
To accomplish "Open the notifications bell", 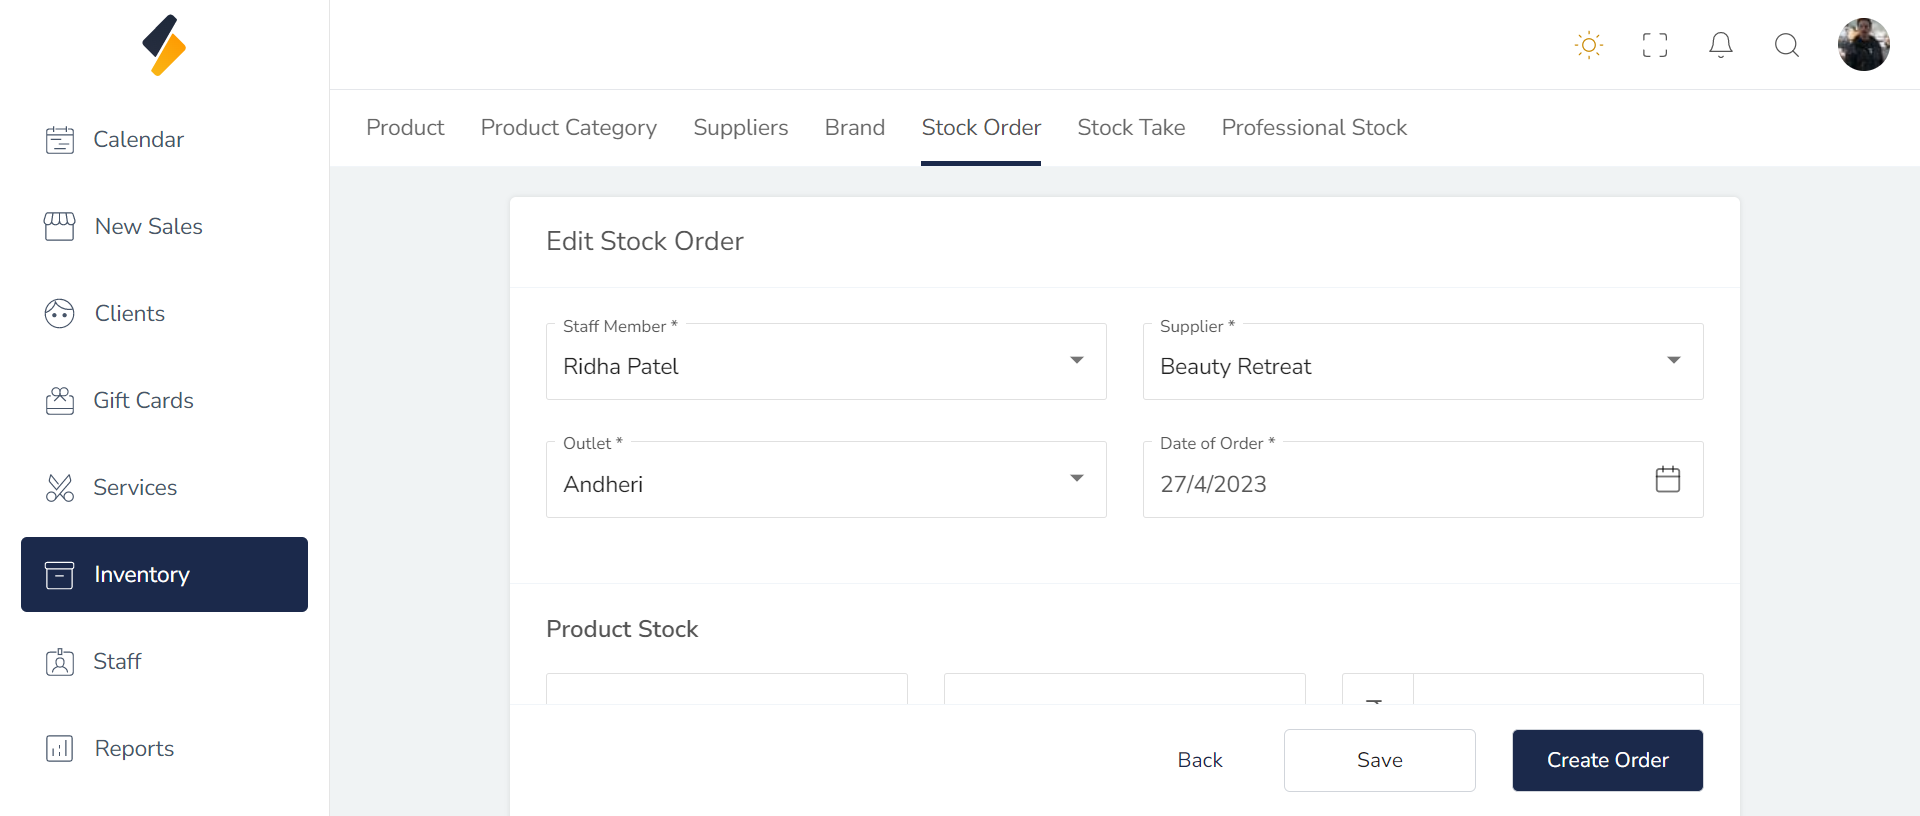I will pos(1721,45).
